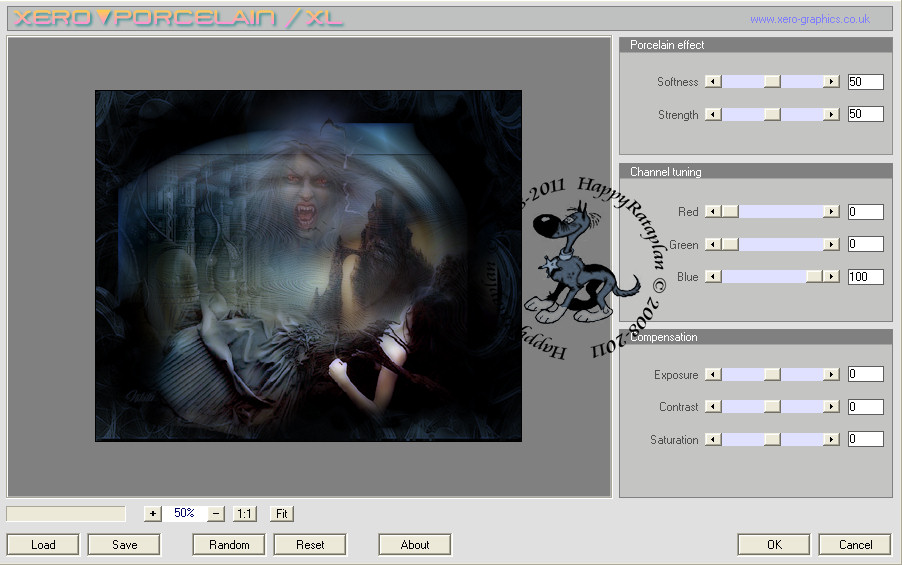
Task: Click the Softness slider thumb
Action: (773, 82)
